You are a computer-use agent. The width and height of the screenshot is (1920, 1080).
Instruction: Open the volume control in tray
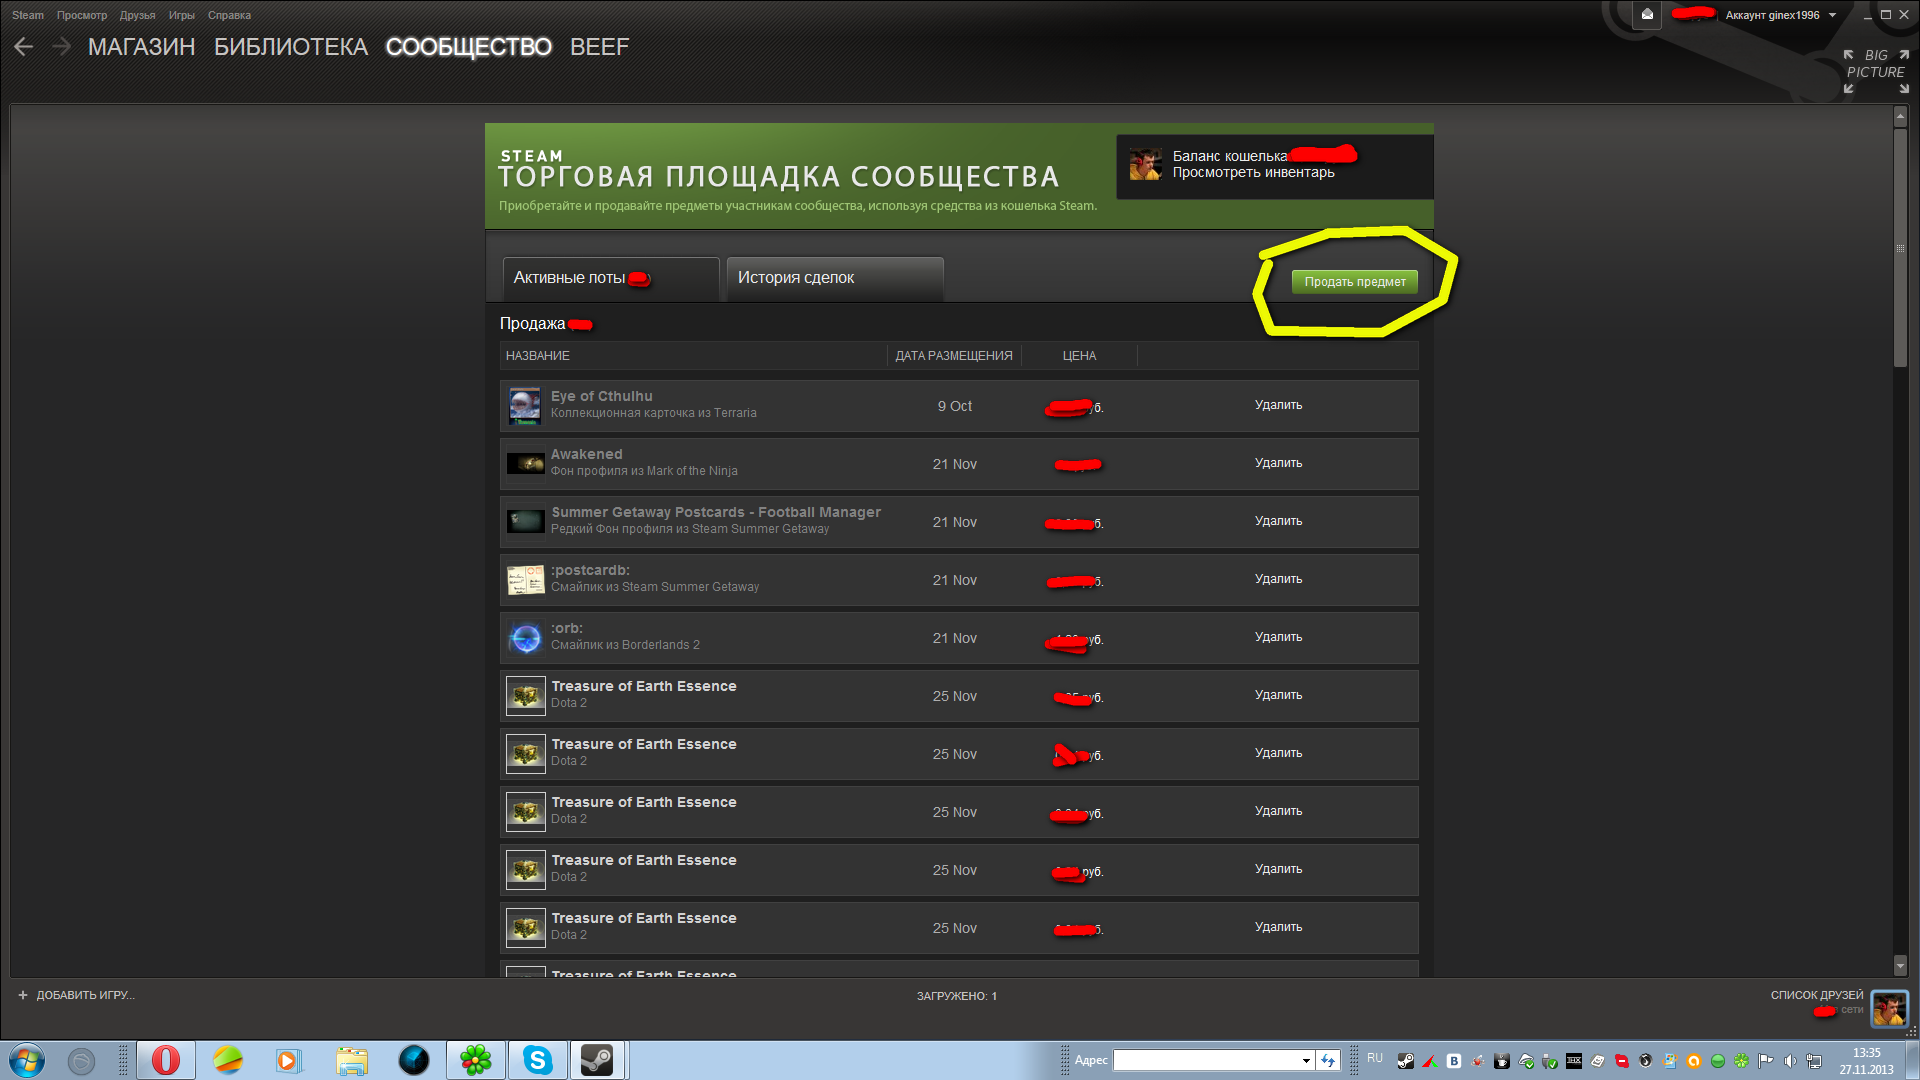point(1790,1061)
